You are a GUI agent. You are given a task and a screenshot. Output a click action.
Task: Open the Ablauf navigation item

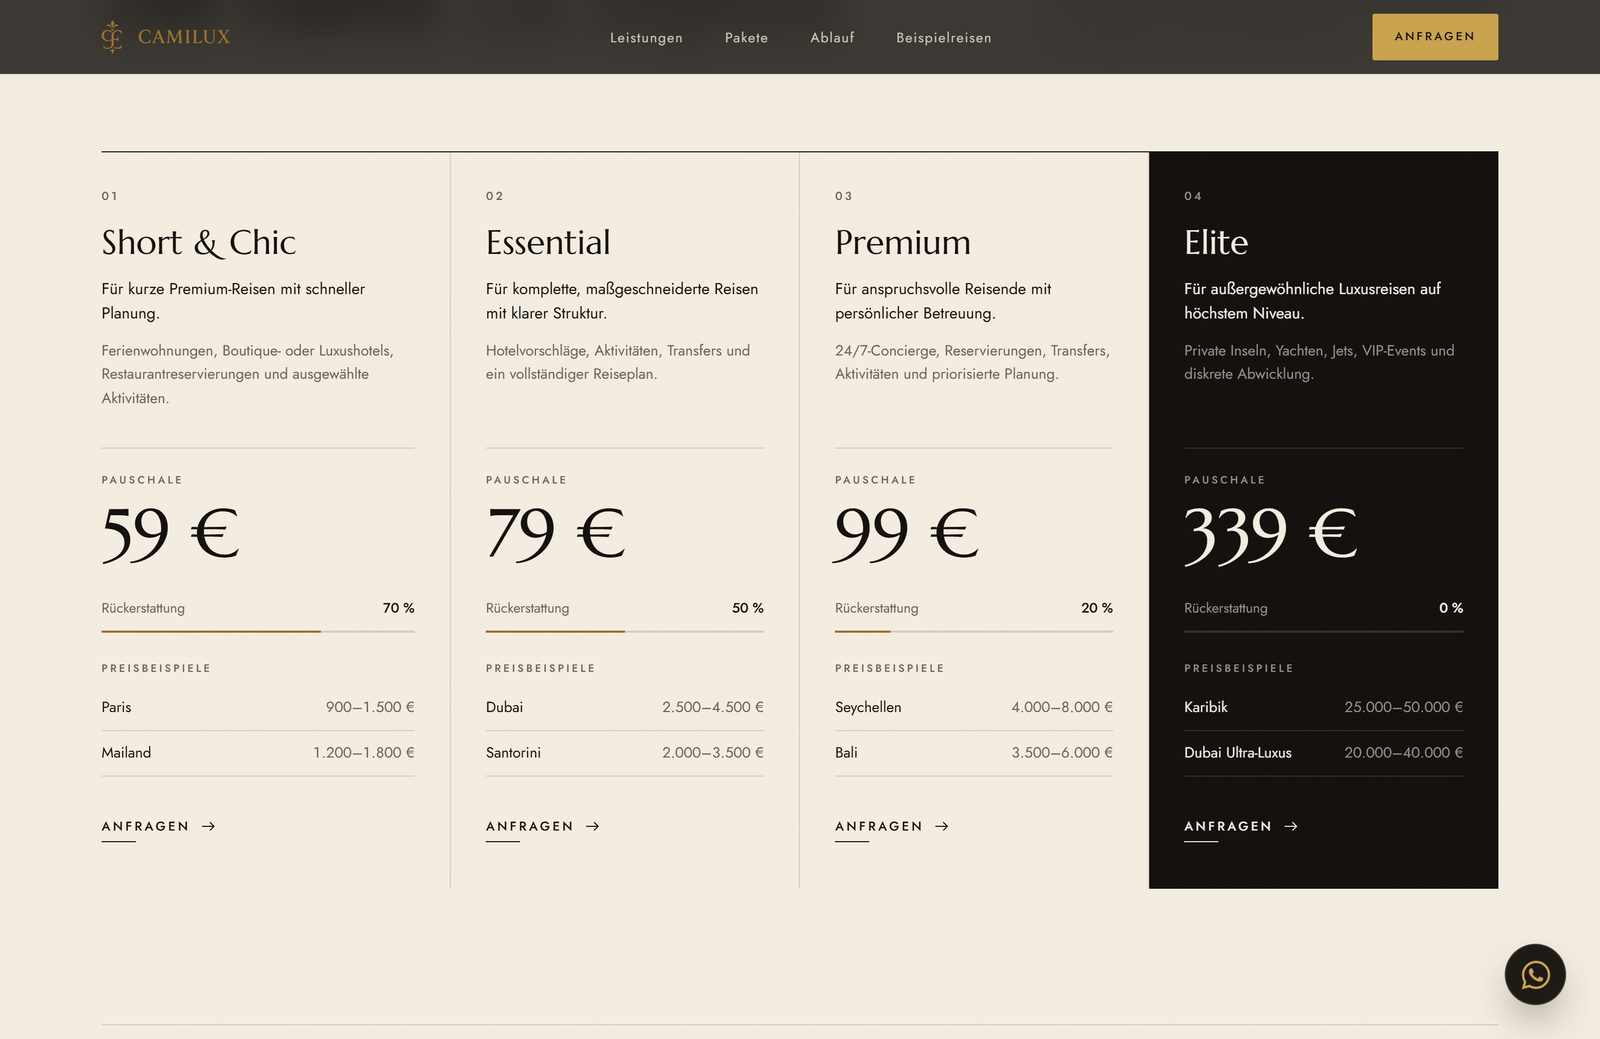tap(832, 38)
